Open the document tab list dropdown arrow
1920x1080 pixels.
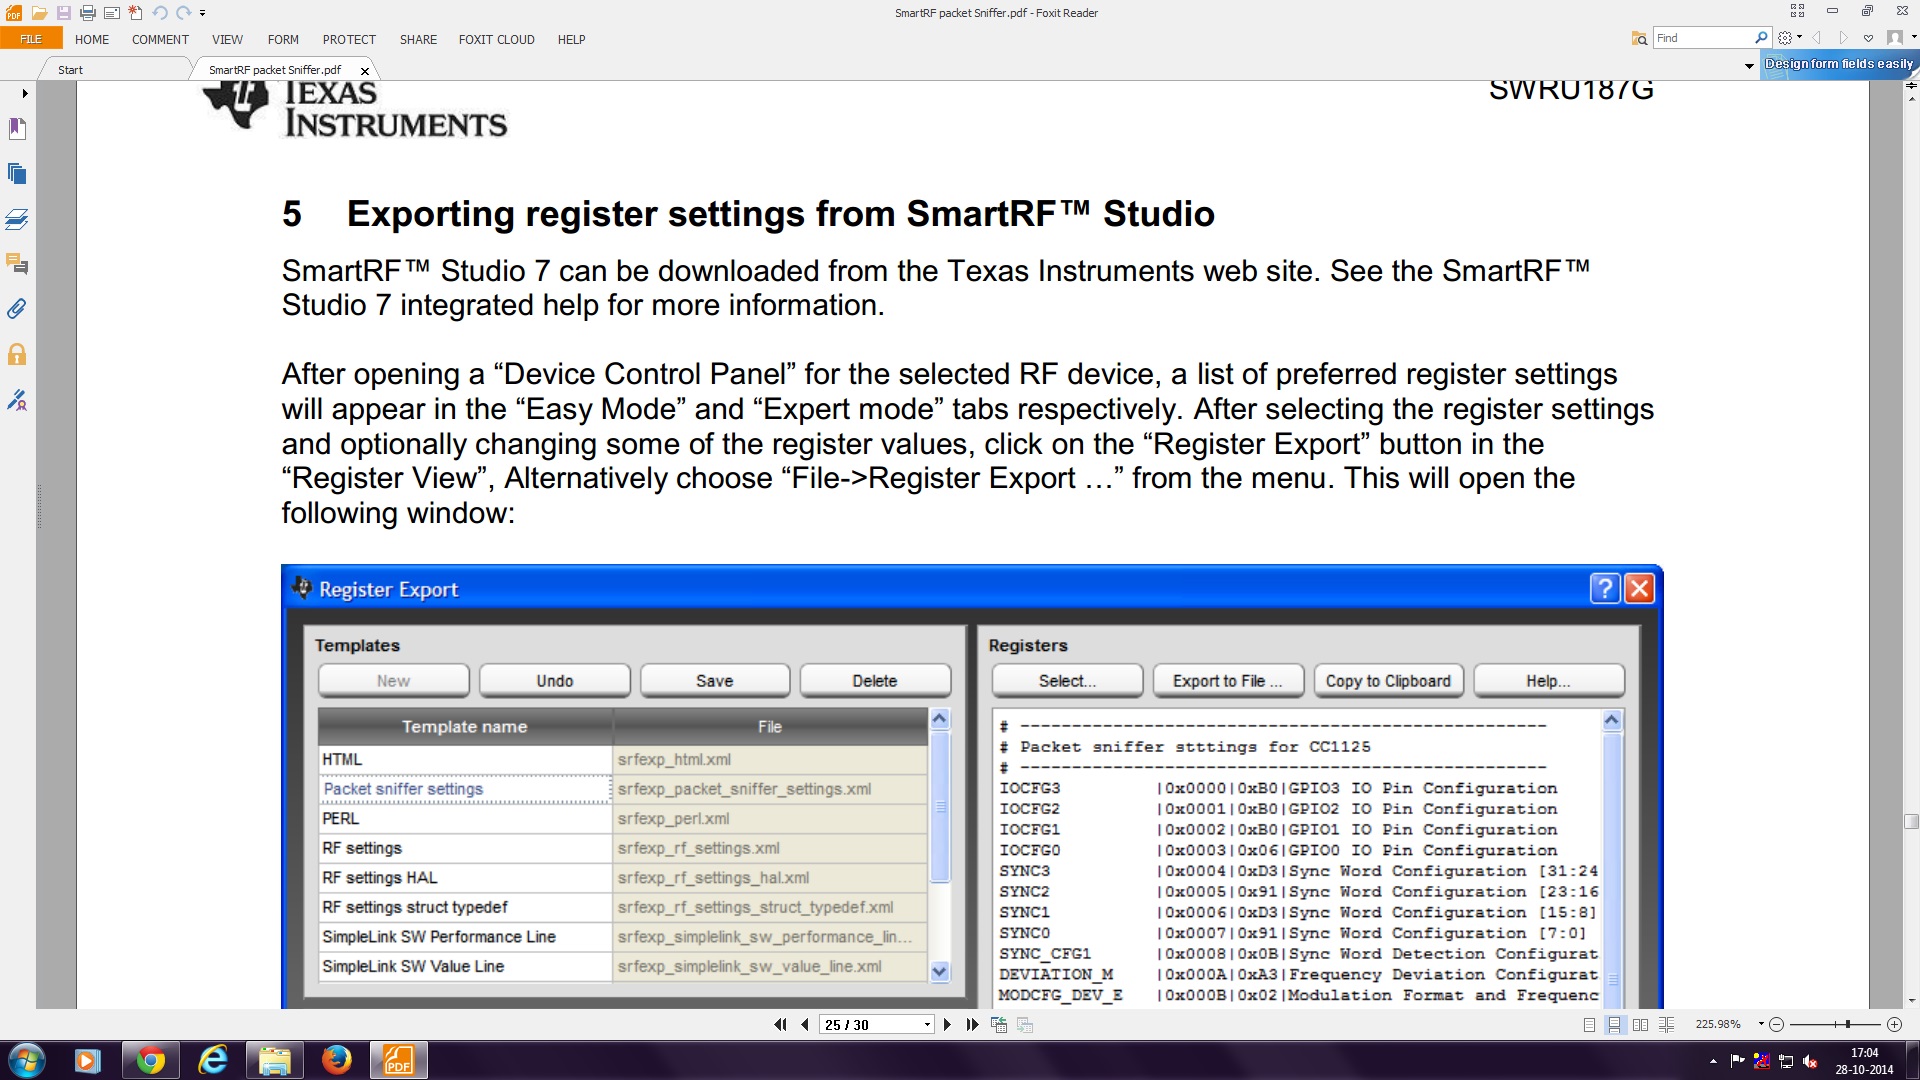coord(1749,67)
